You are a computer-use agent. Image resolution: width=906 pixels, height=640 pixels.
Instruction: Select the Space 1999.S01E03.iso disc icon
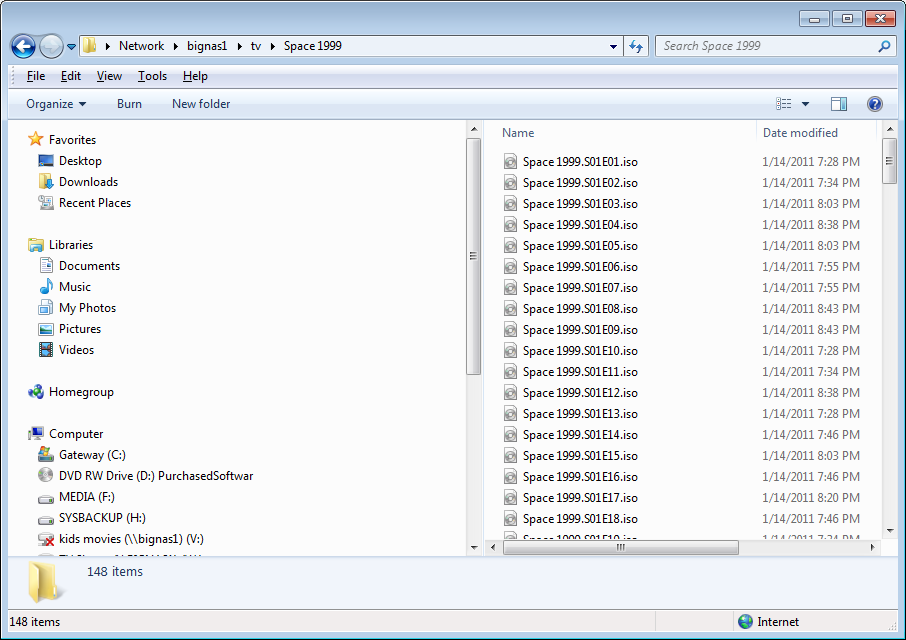pyautogui.click(x=510, y=204)
